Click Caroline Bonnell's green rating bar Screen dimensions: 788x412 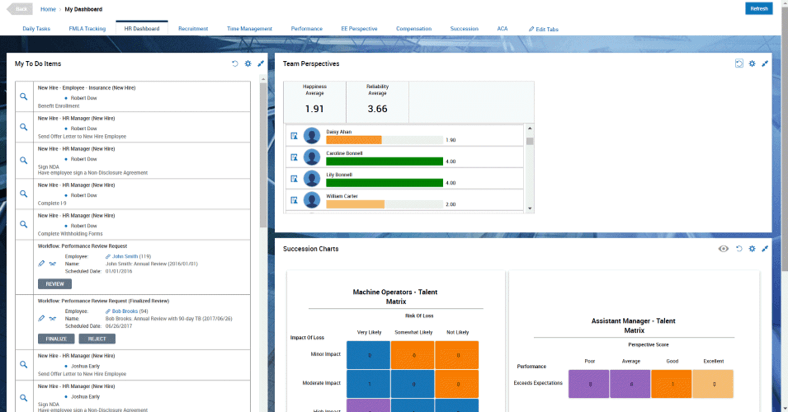[384, 161]
